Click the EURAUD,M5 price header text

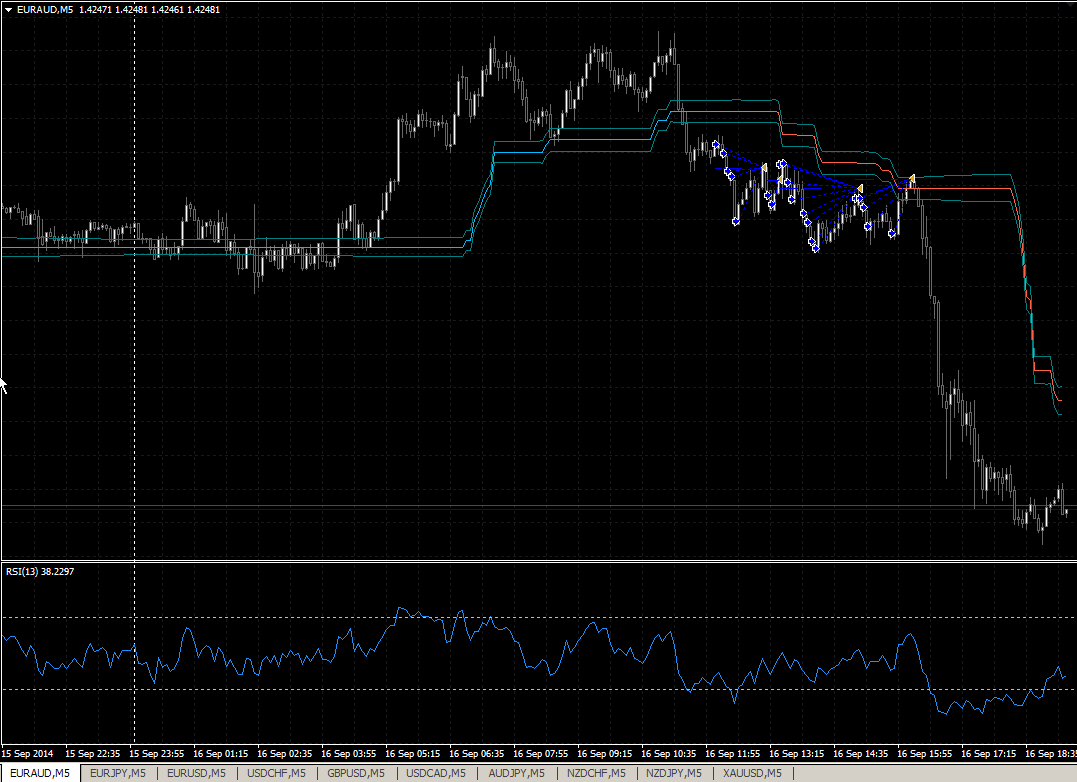118,10
